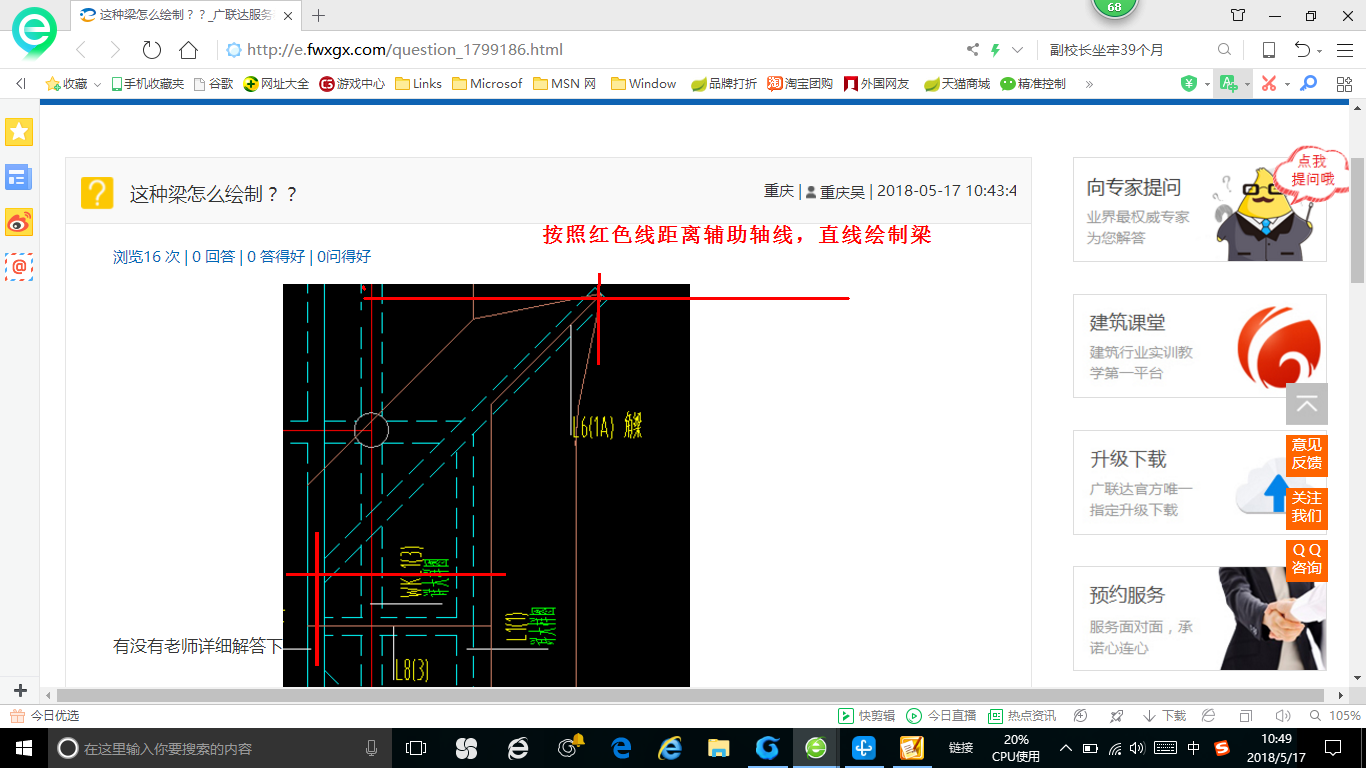Click the magnifier search icon

(x=1224, y=50)
